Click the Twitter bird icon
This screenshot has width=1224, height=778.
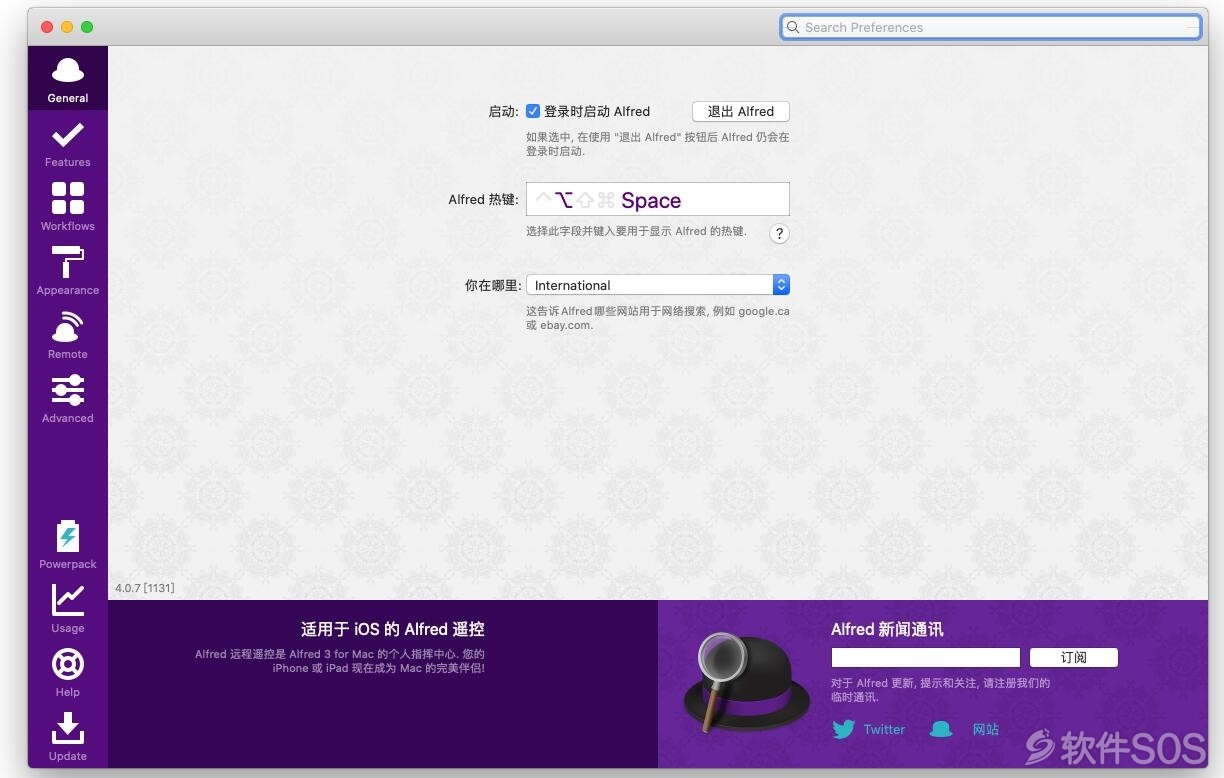point(844,729)
